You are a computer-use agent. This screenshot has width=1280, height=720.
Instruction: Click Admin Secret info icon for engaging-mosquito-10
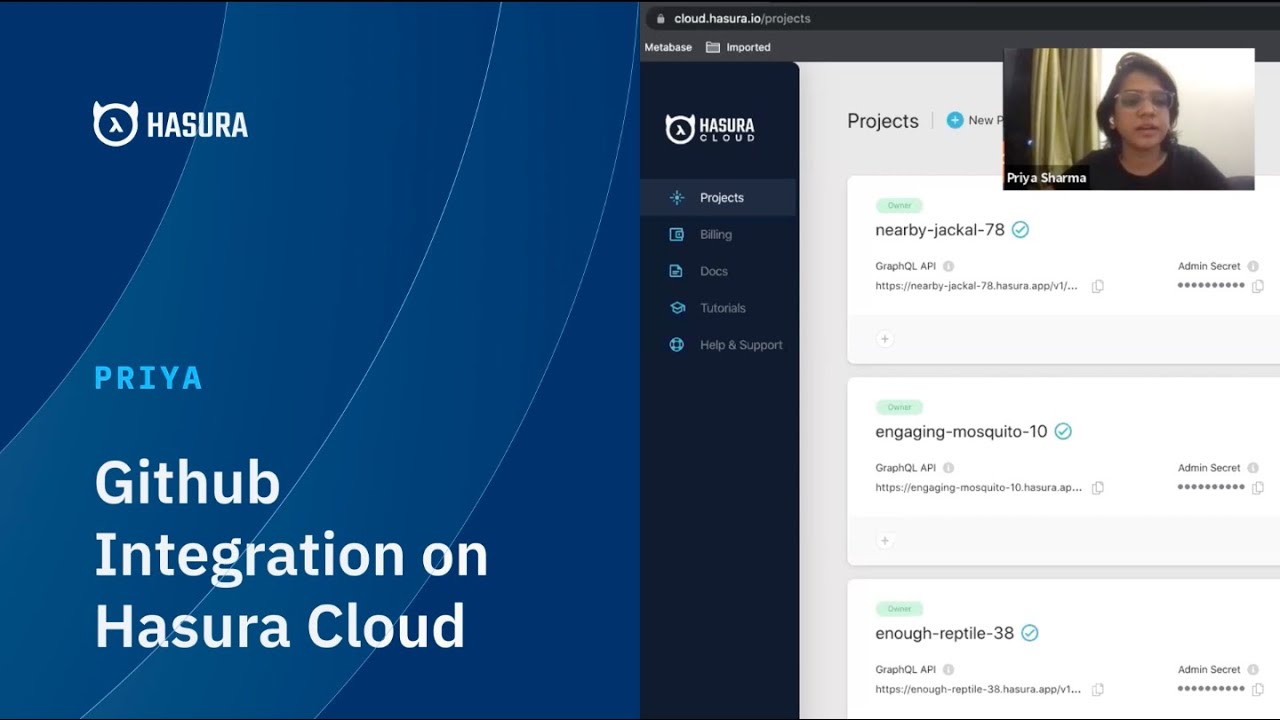point(1254,468)
